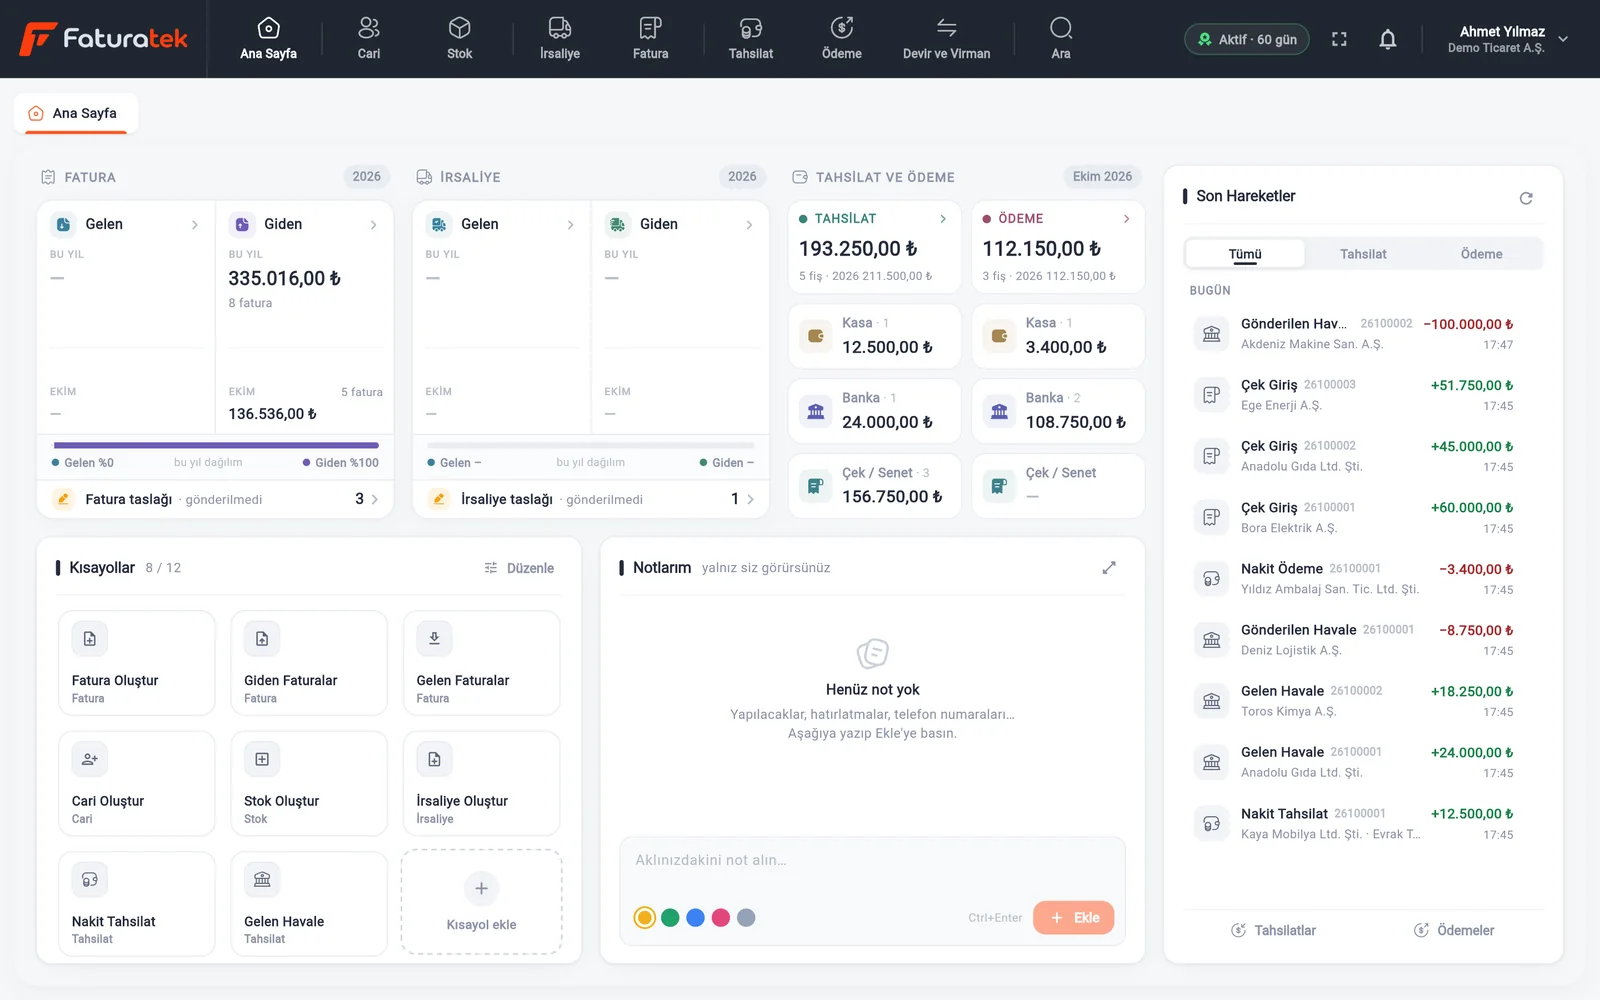Click the Kısayol ekle tile
Image resolution: width=1600 pixels, height=1000 pixels.
pyautogui.click(x=482, y=903)
